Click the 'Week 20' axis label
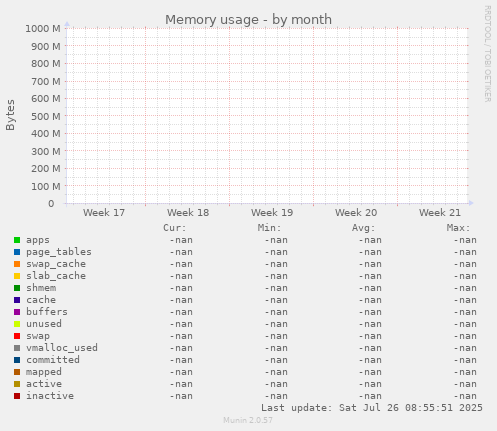The height and width of the screenshot is (431, 497). 356,213
